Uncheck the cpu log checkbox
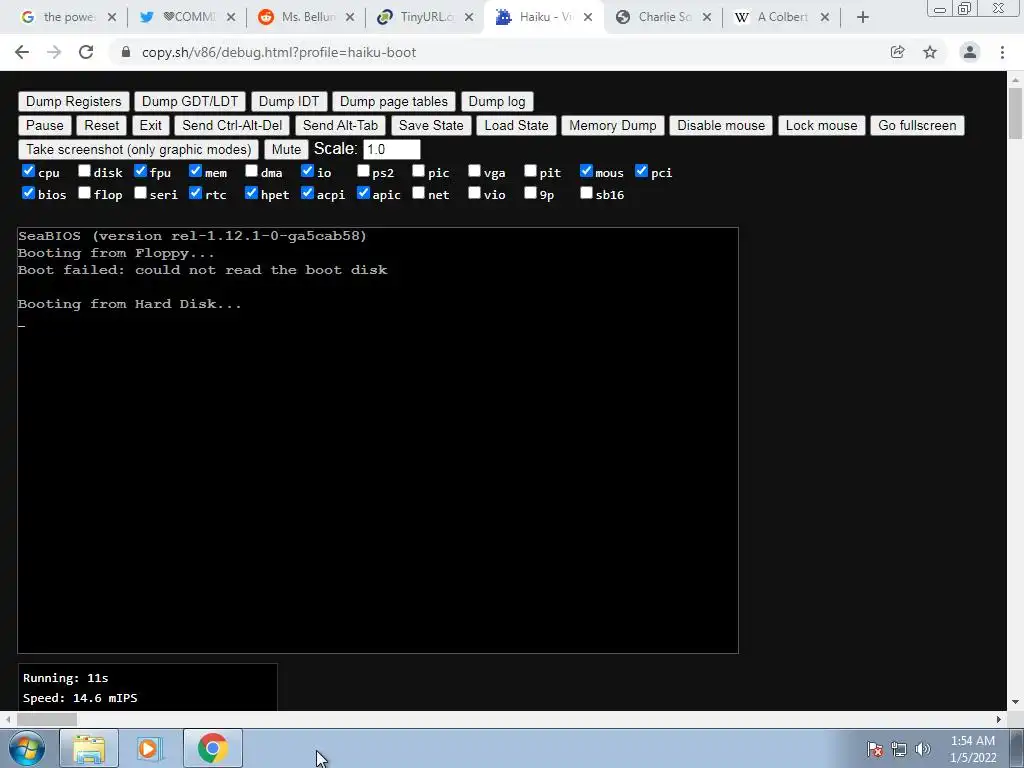 click(28, 171)
